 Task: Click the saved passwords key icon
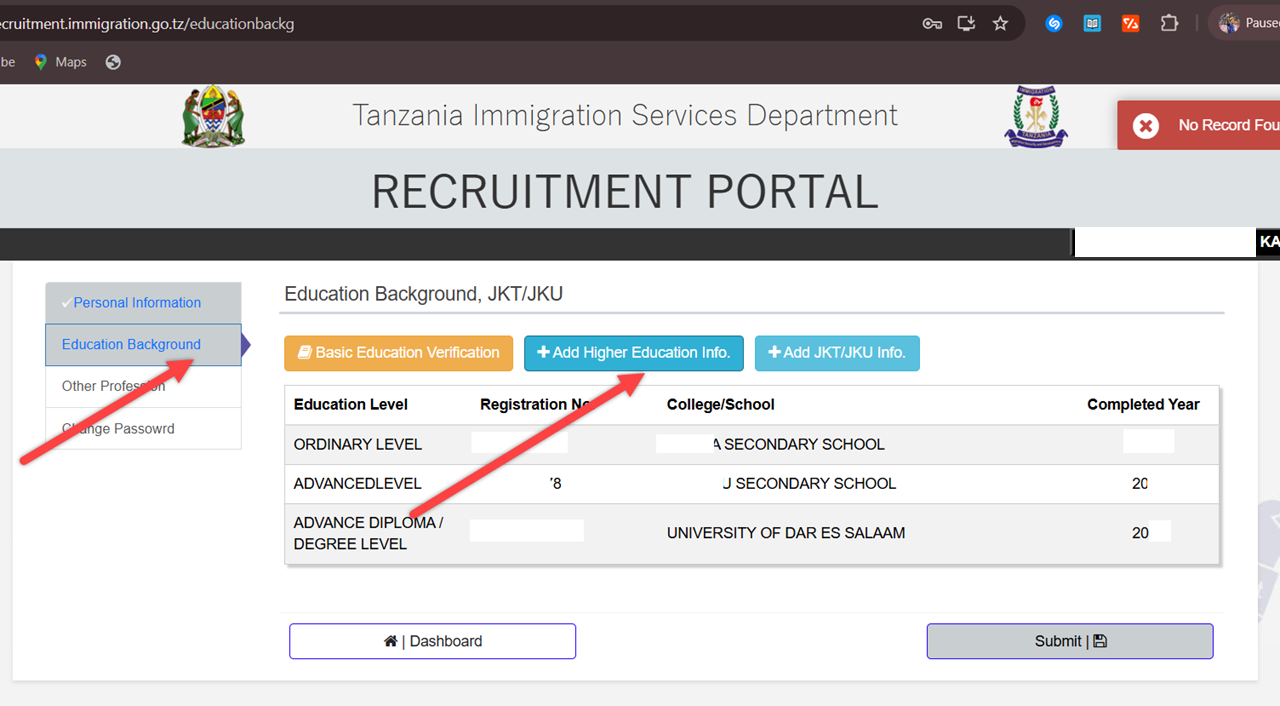click(931, 22)
